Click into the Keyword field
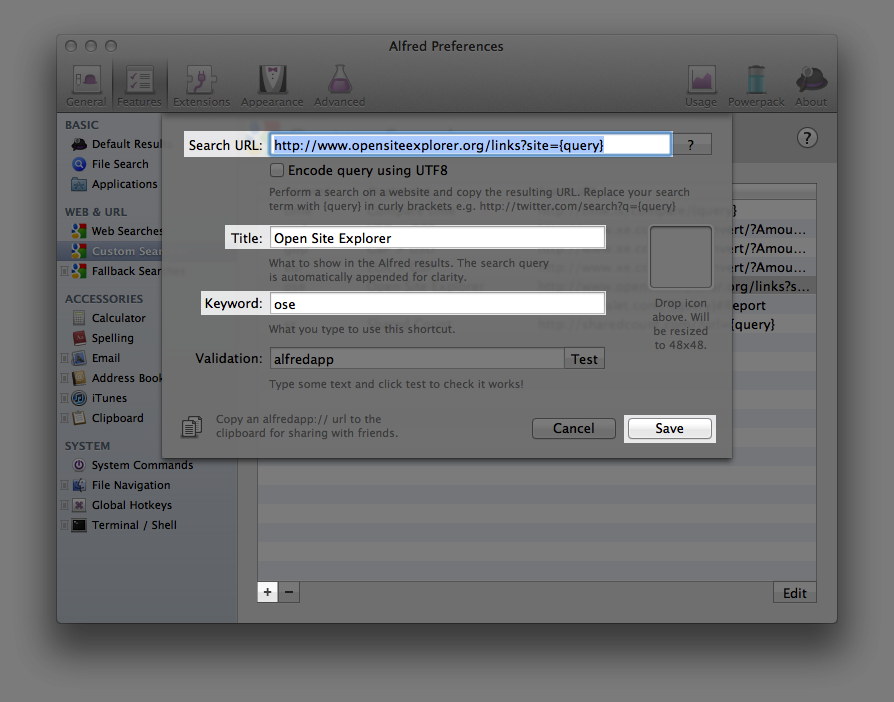Screen dimensions: 894x702 click(437, 304)
